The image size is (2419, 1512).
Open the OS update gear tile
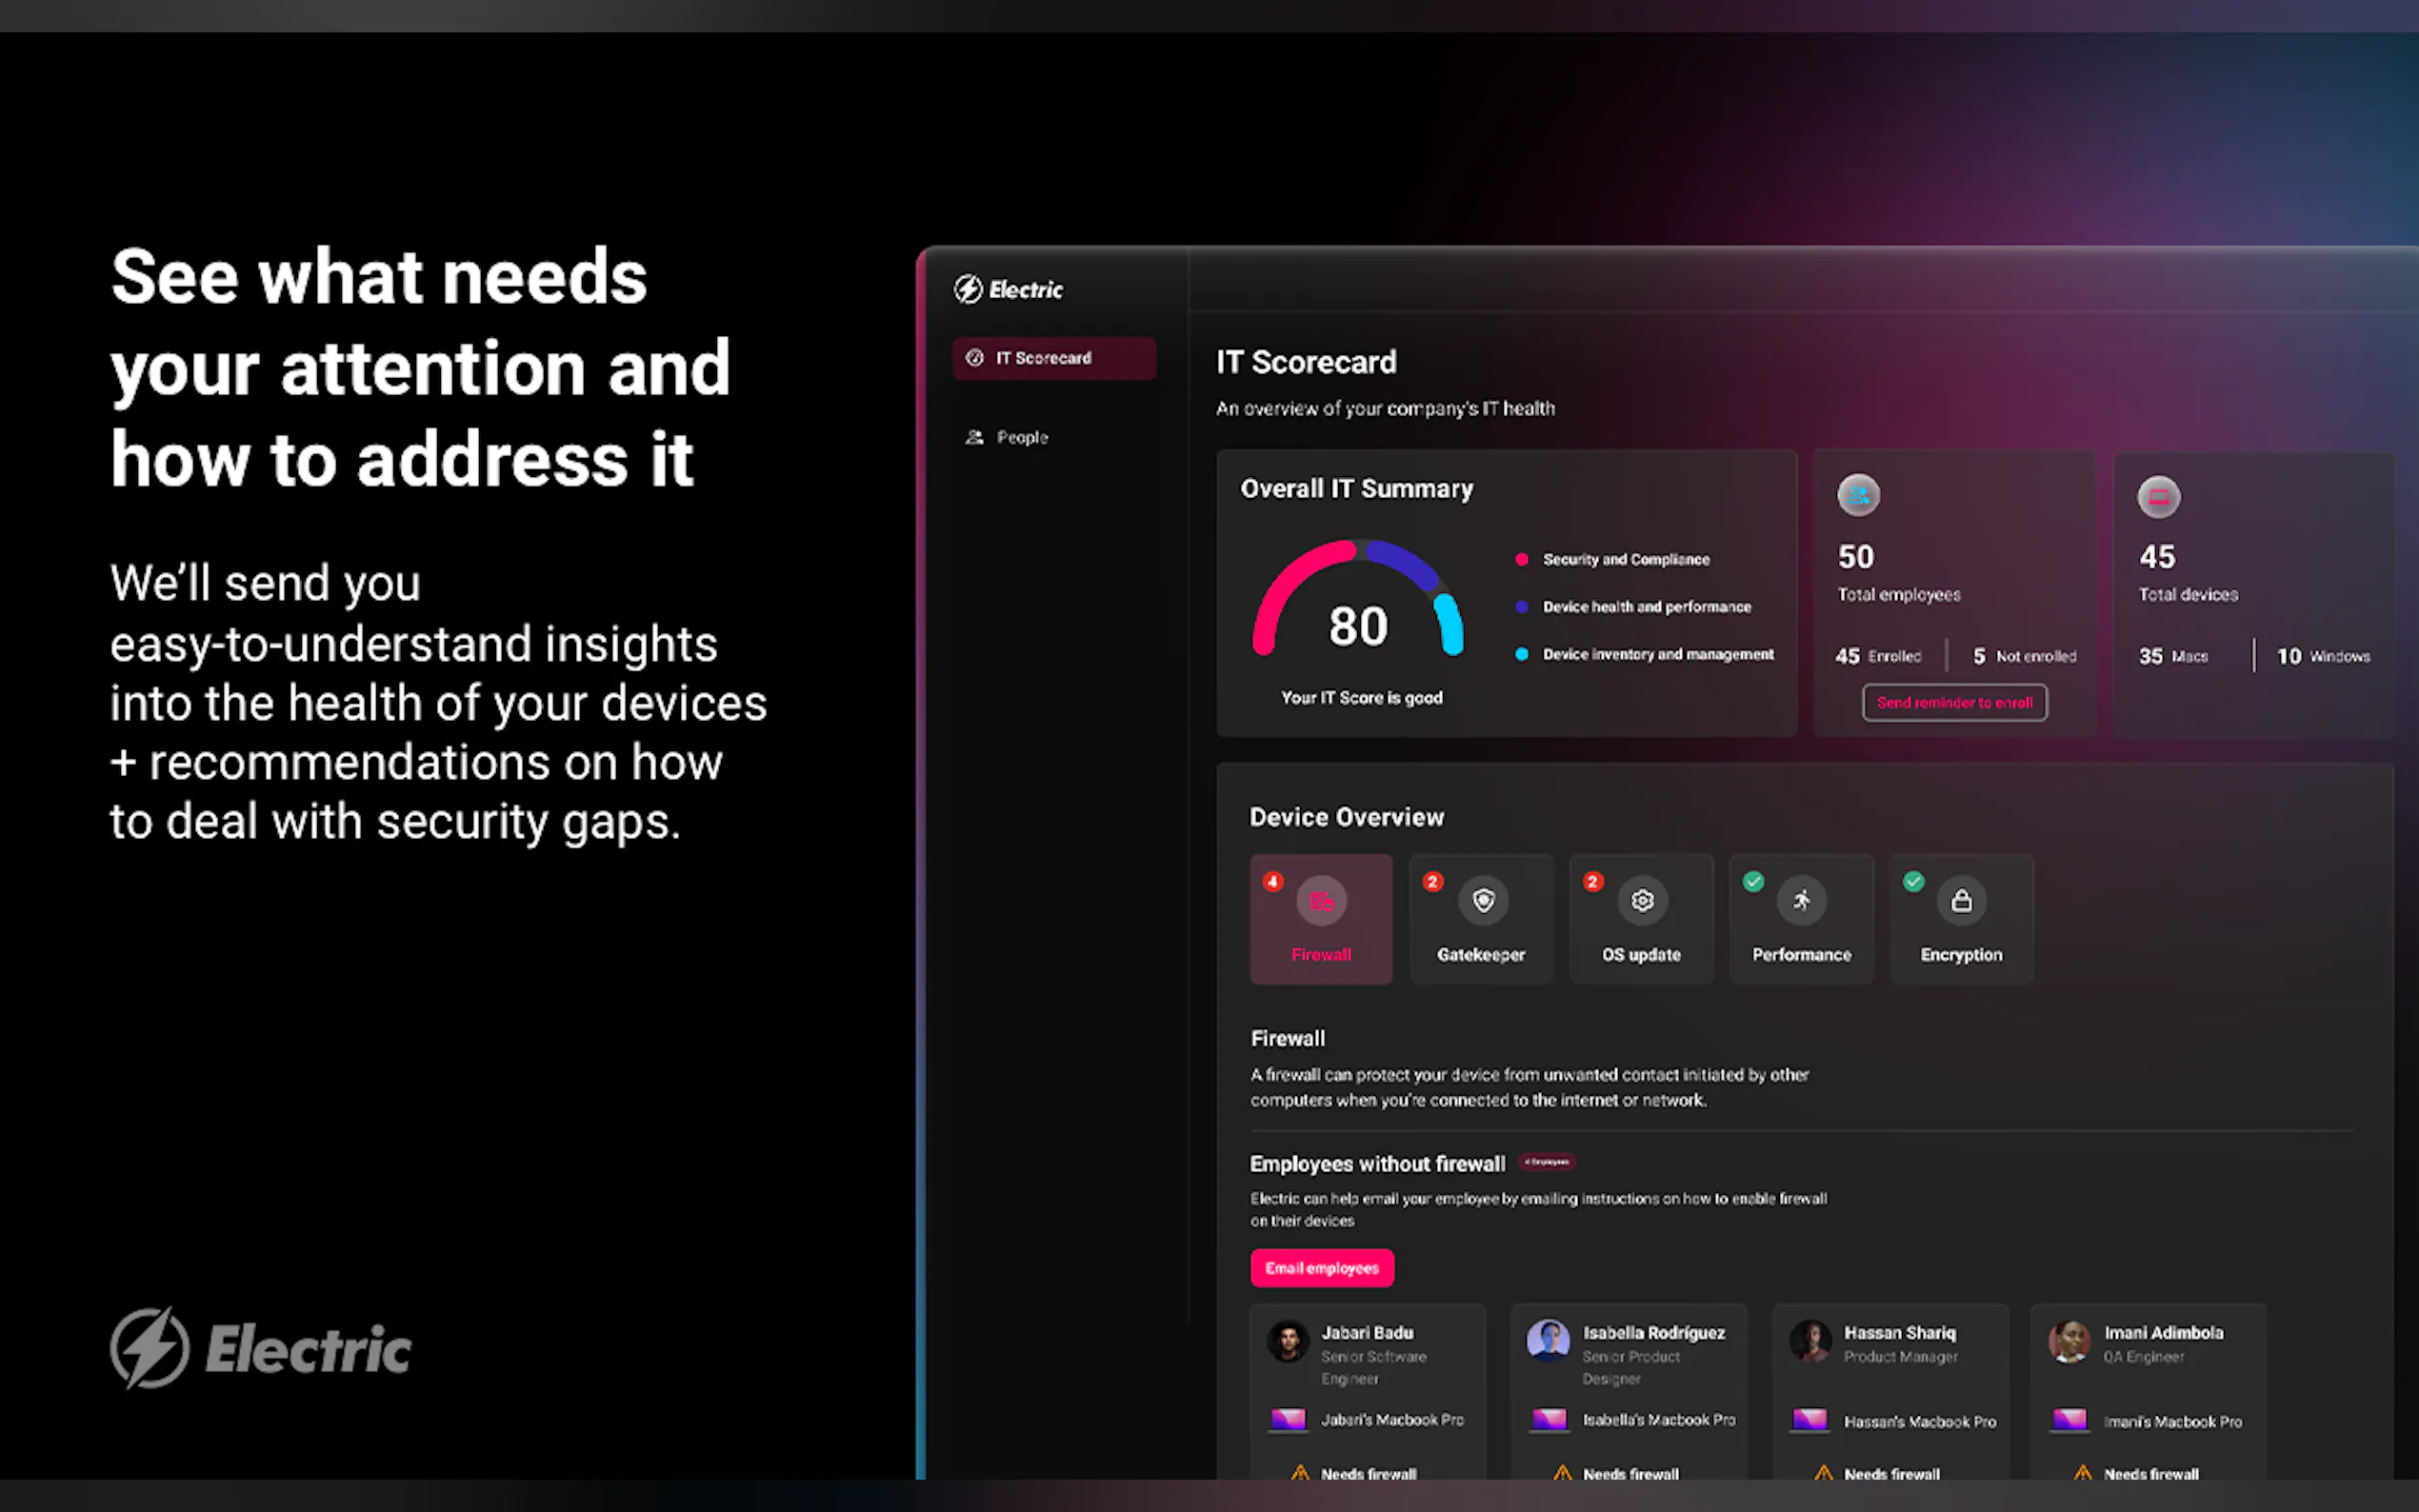[1641, 919]
